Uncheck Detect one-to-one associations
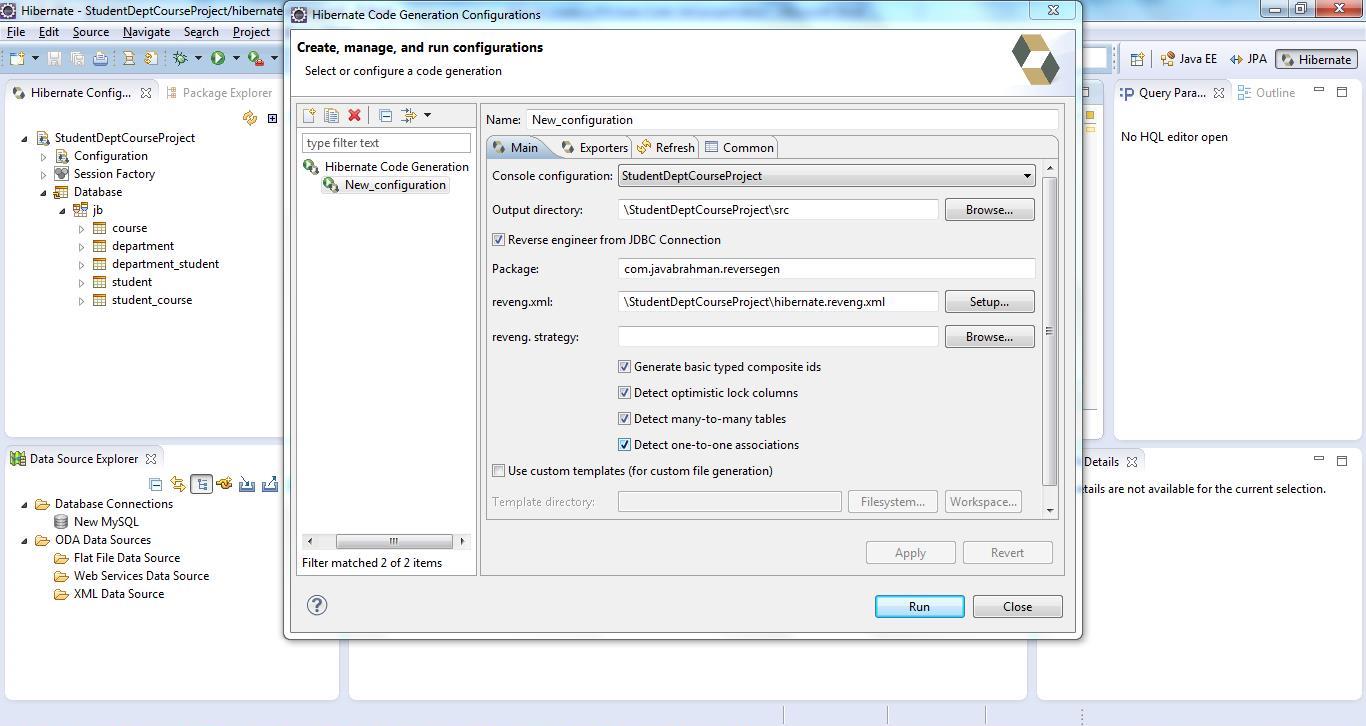This screenshot has height=726, width=1366. click(x=624, y=445)
